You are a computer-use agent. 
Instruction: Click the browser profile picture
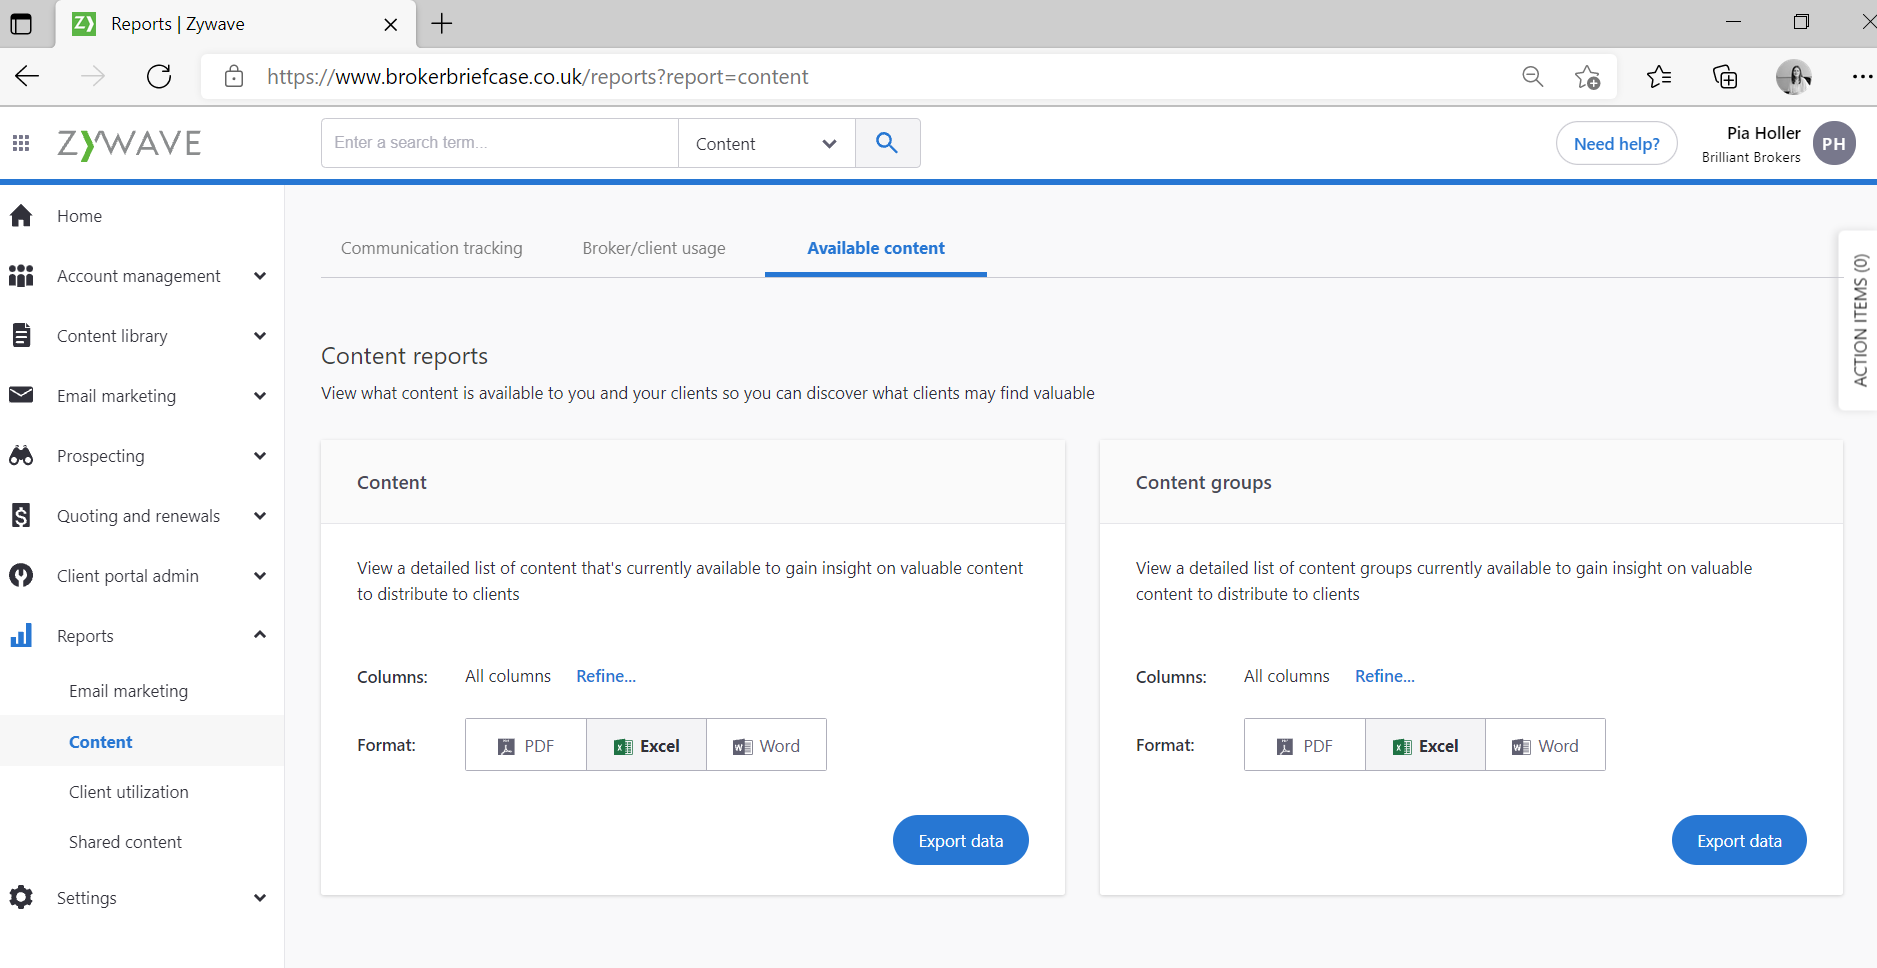[x=1794, y=76]
